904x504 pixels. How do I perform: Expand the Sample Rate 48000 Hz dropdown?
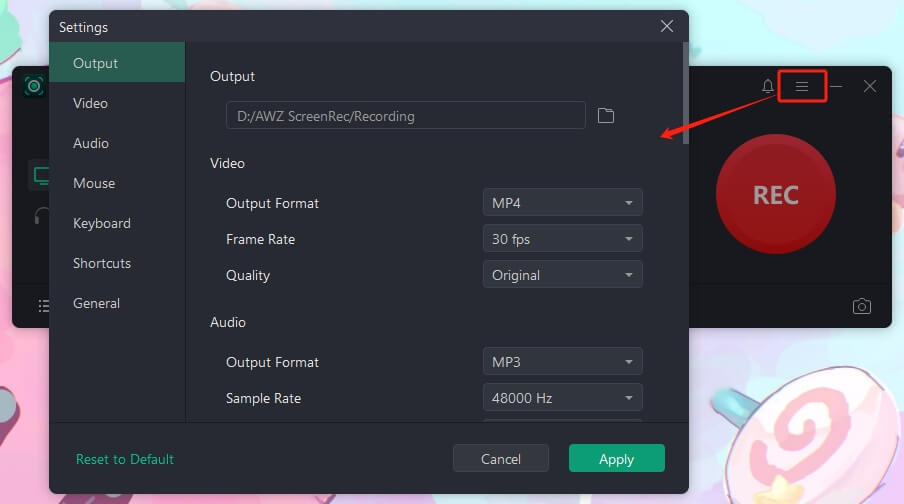coord(562,398)
